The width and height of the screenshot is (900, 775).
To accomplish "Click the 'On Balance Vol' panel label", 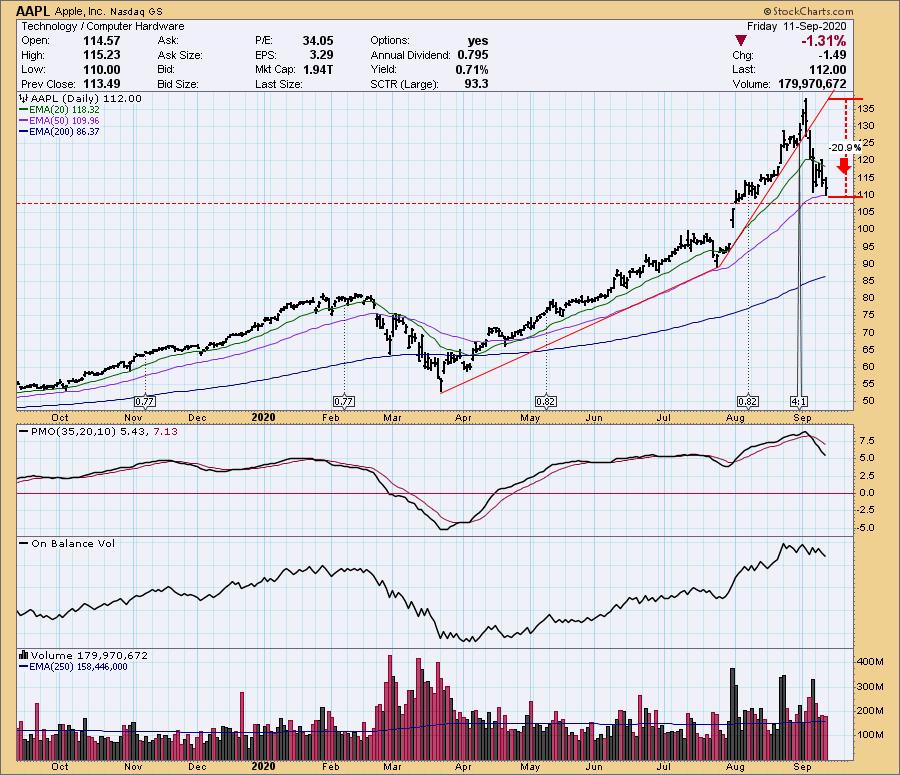I will click(x=73, y=544).
